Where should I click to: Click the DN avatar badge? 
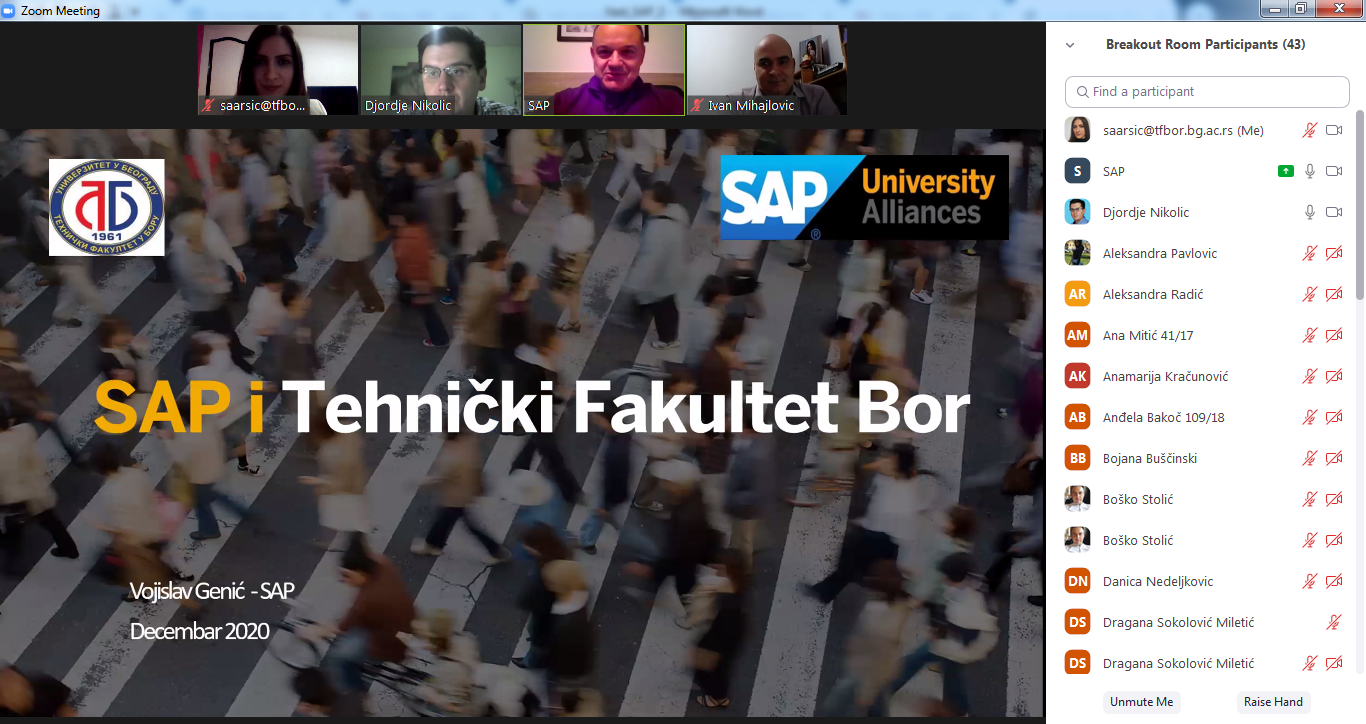(1077, 581)
